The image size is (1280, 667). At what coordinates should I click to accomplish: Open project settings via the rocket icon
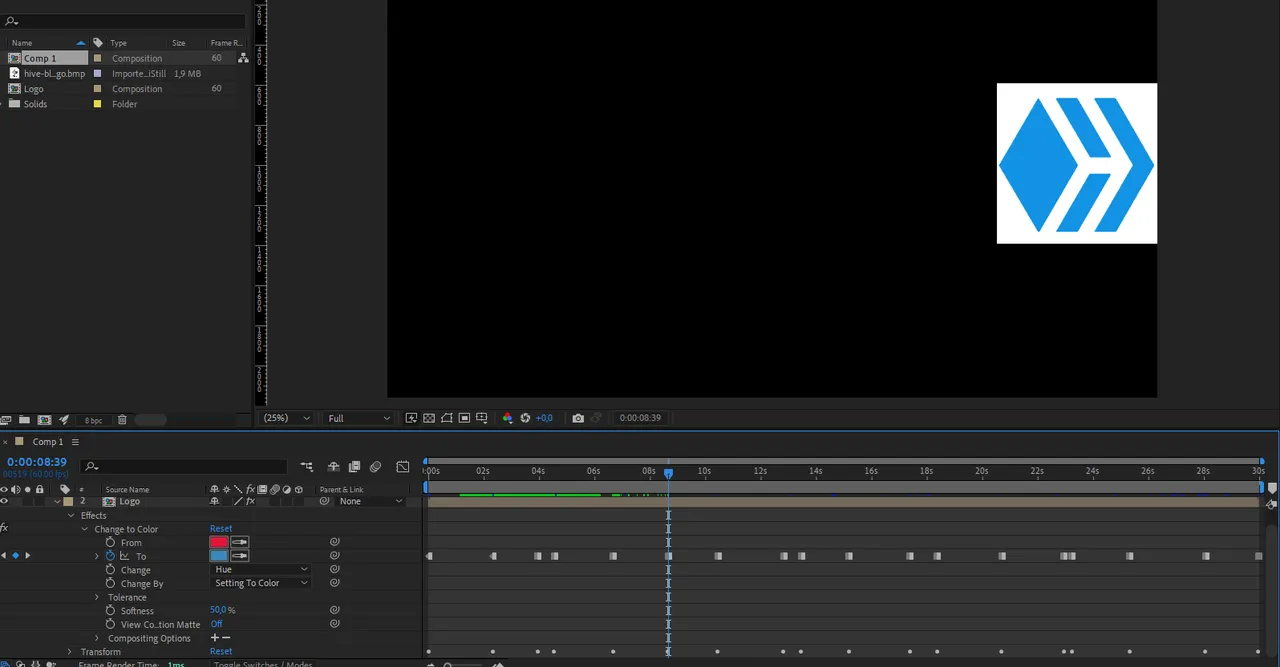(64, 420)
